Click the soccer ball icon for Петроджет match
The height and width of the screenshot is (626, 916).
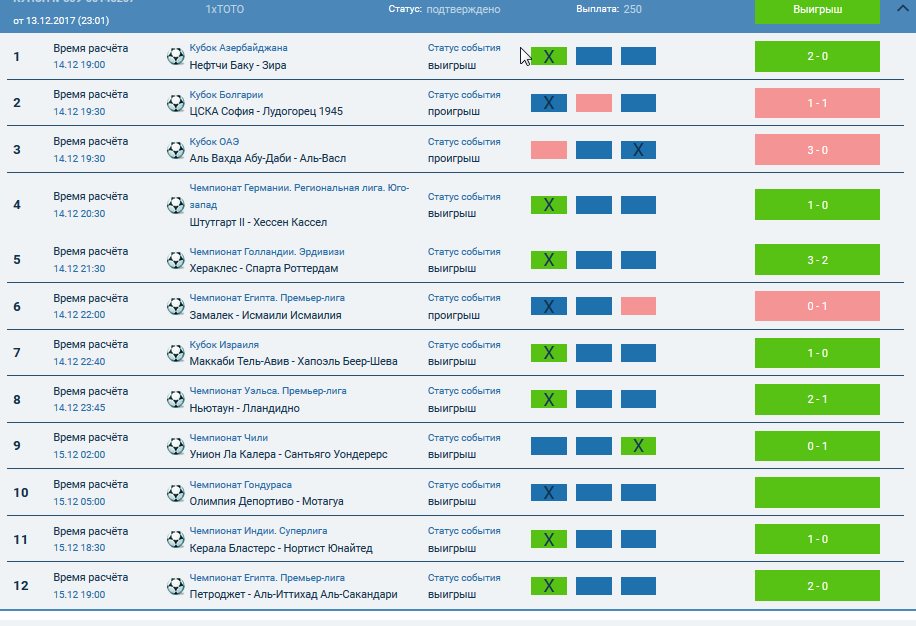click(175, 586)
